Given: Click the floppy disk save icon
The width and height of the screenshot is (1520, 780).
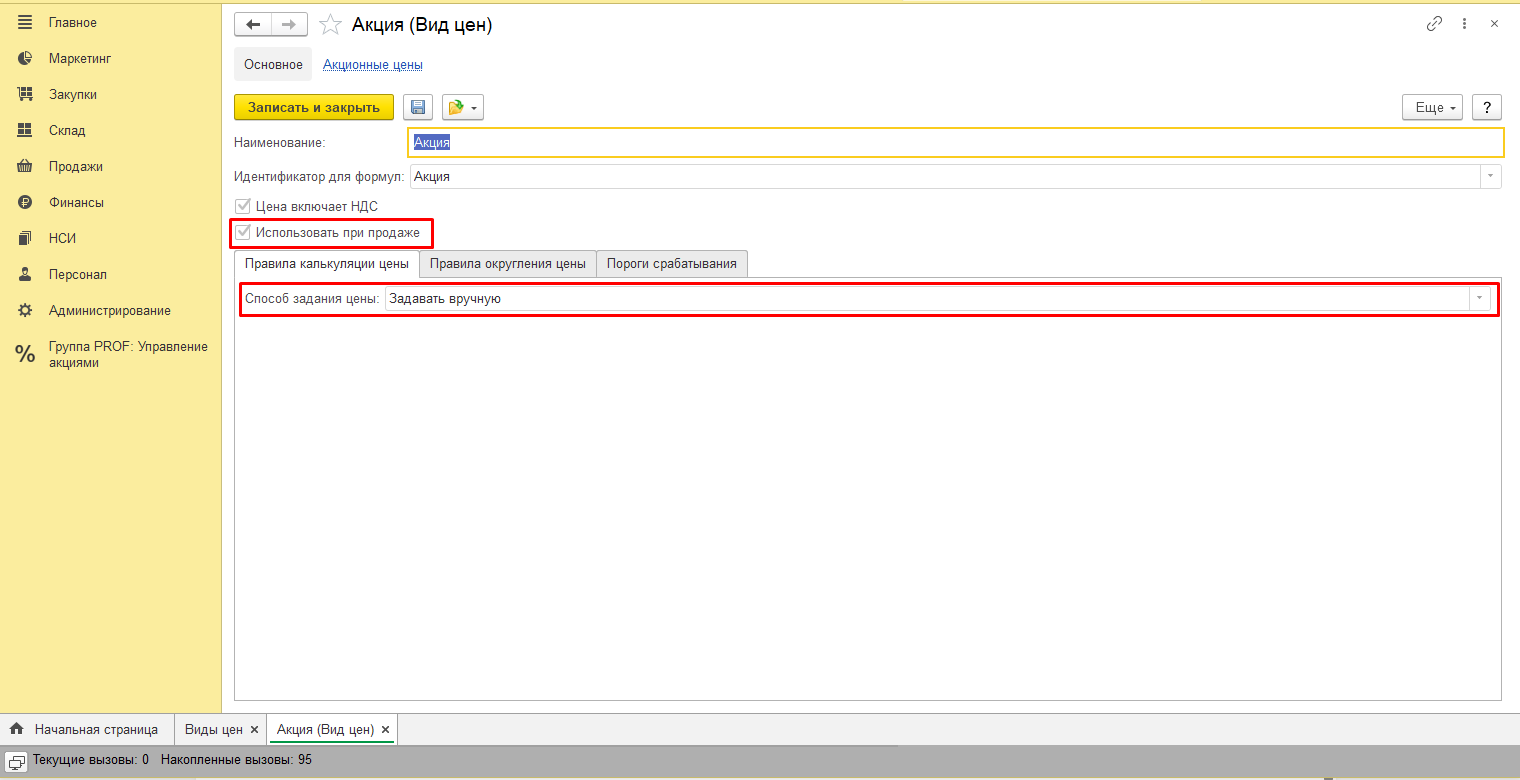Looking at the screenshot, I should point(417,107).
